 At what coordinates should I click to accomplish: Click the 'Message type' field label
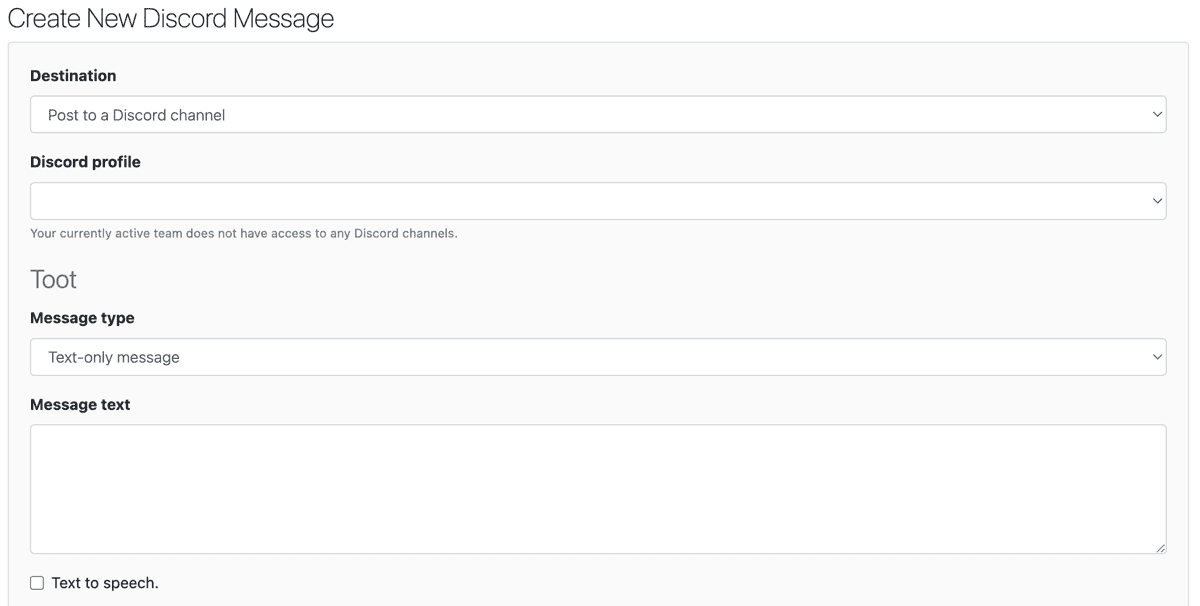(82, 318)
